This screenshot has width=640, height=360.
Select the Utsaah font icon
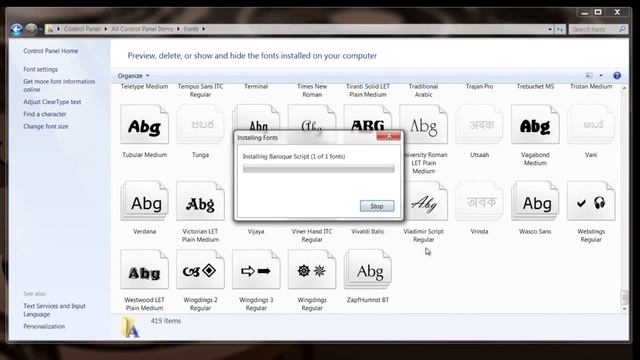tap(479, 124)
